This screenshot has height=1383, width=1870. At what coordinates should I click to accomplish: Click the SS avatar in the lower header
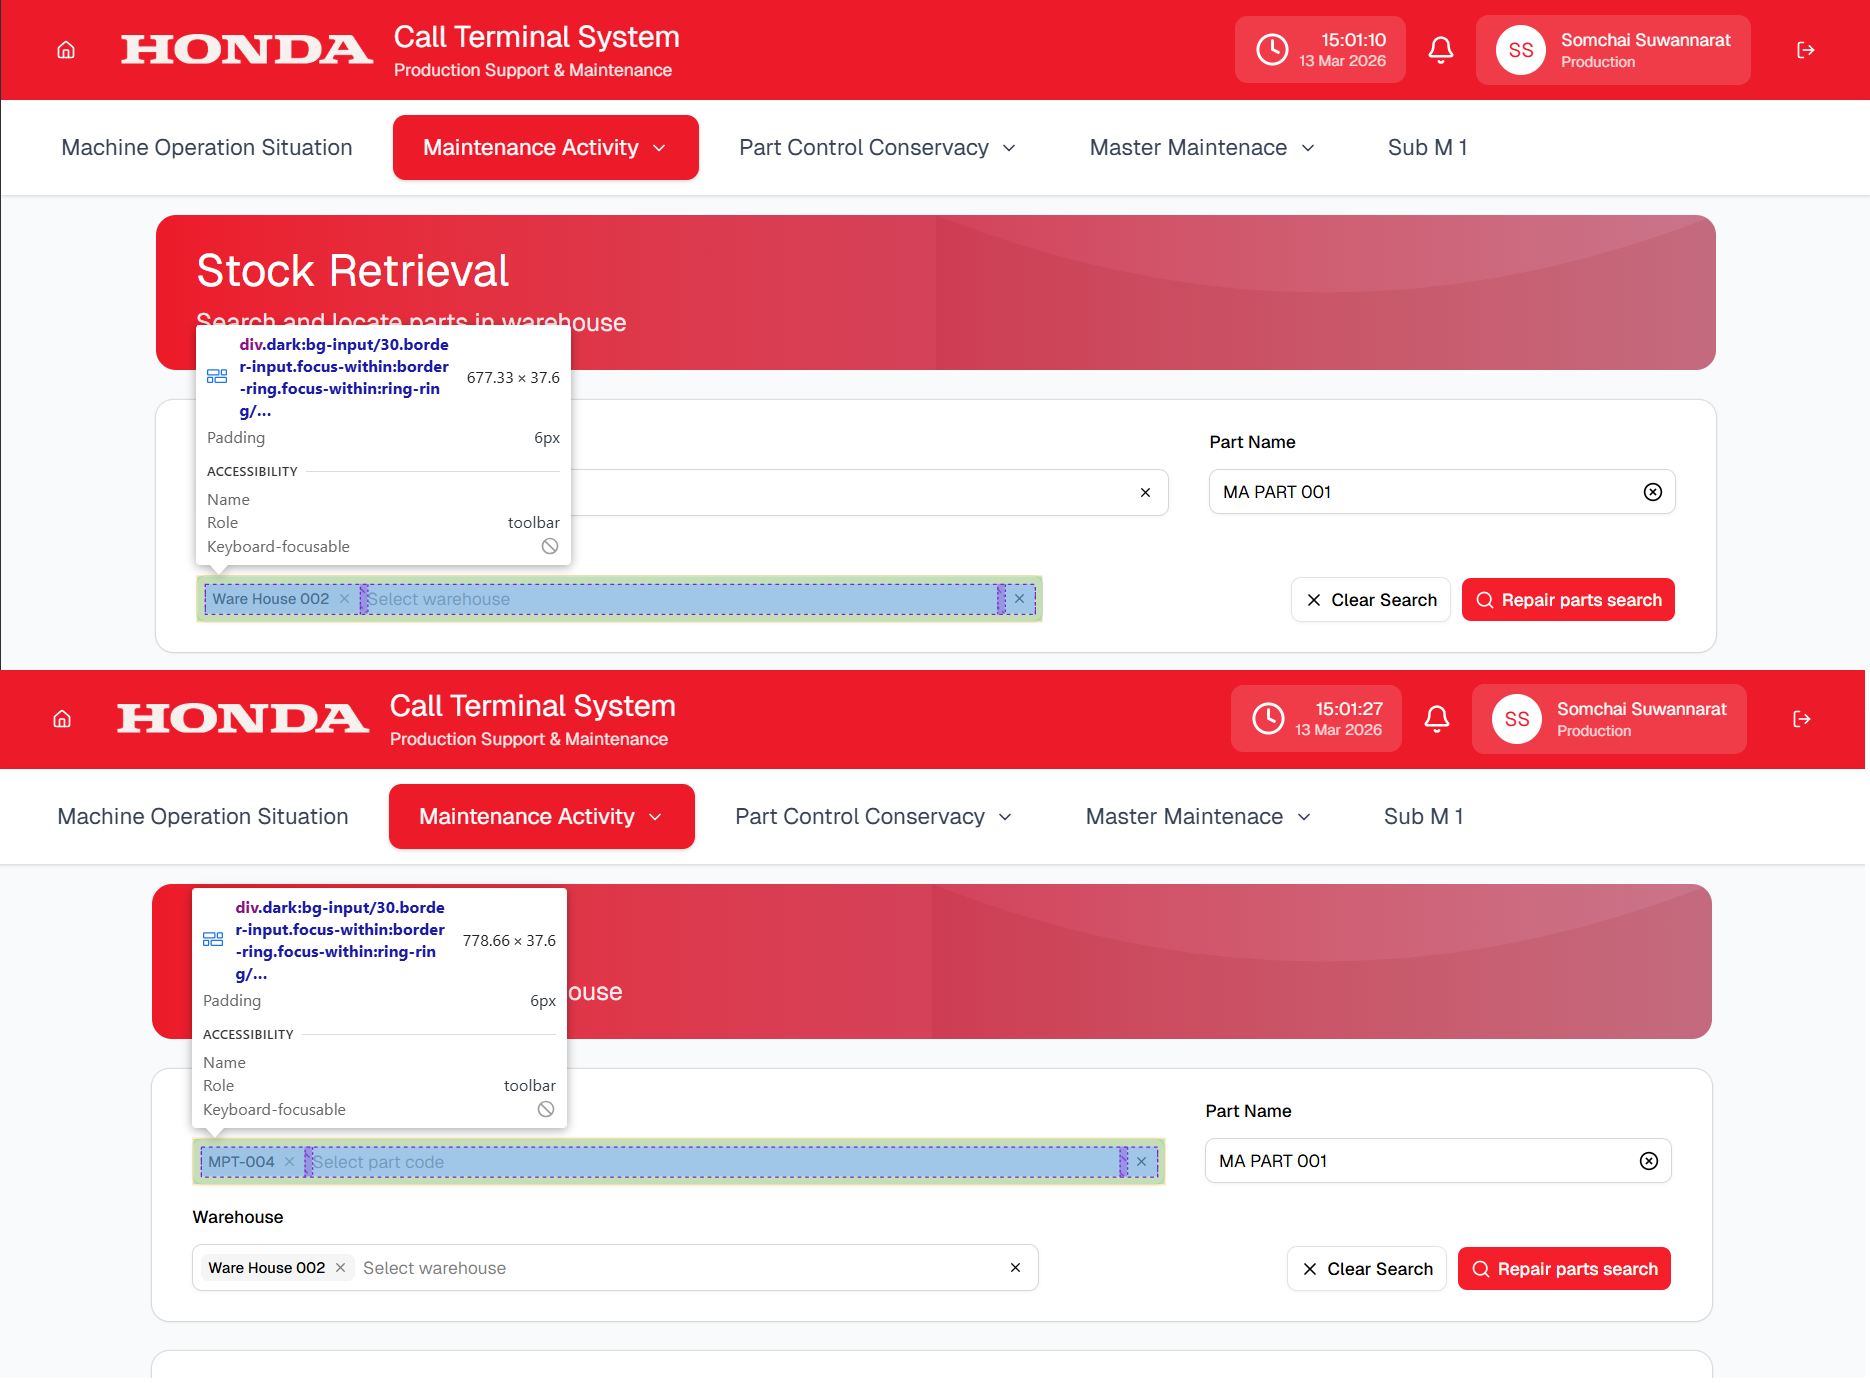(1517, 719)
